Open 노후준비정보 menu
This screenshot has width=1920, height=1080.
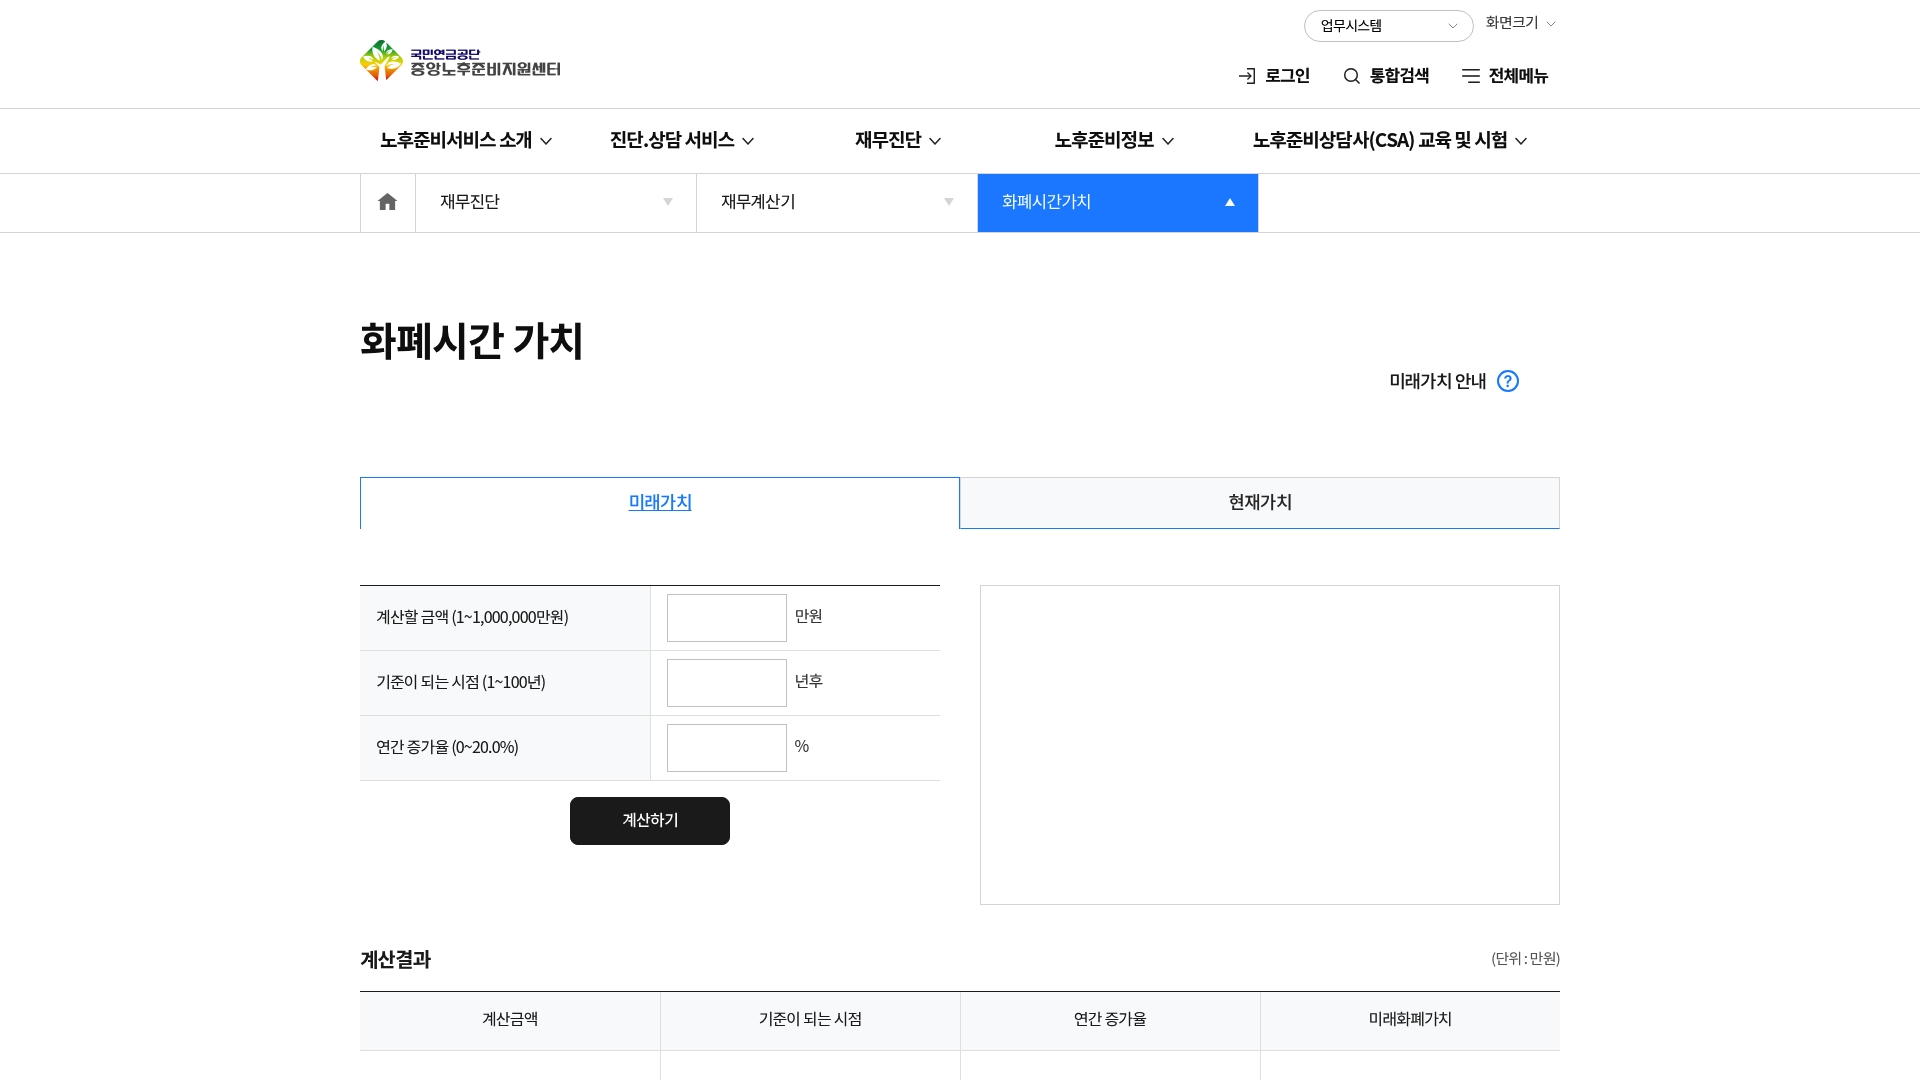point(1113,141)
